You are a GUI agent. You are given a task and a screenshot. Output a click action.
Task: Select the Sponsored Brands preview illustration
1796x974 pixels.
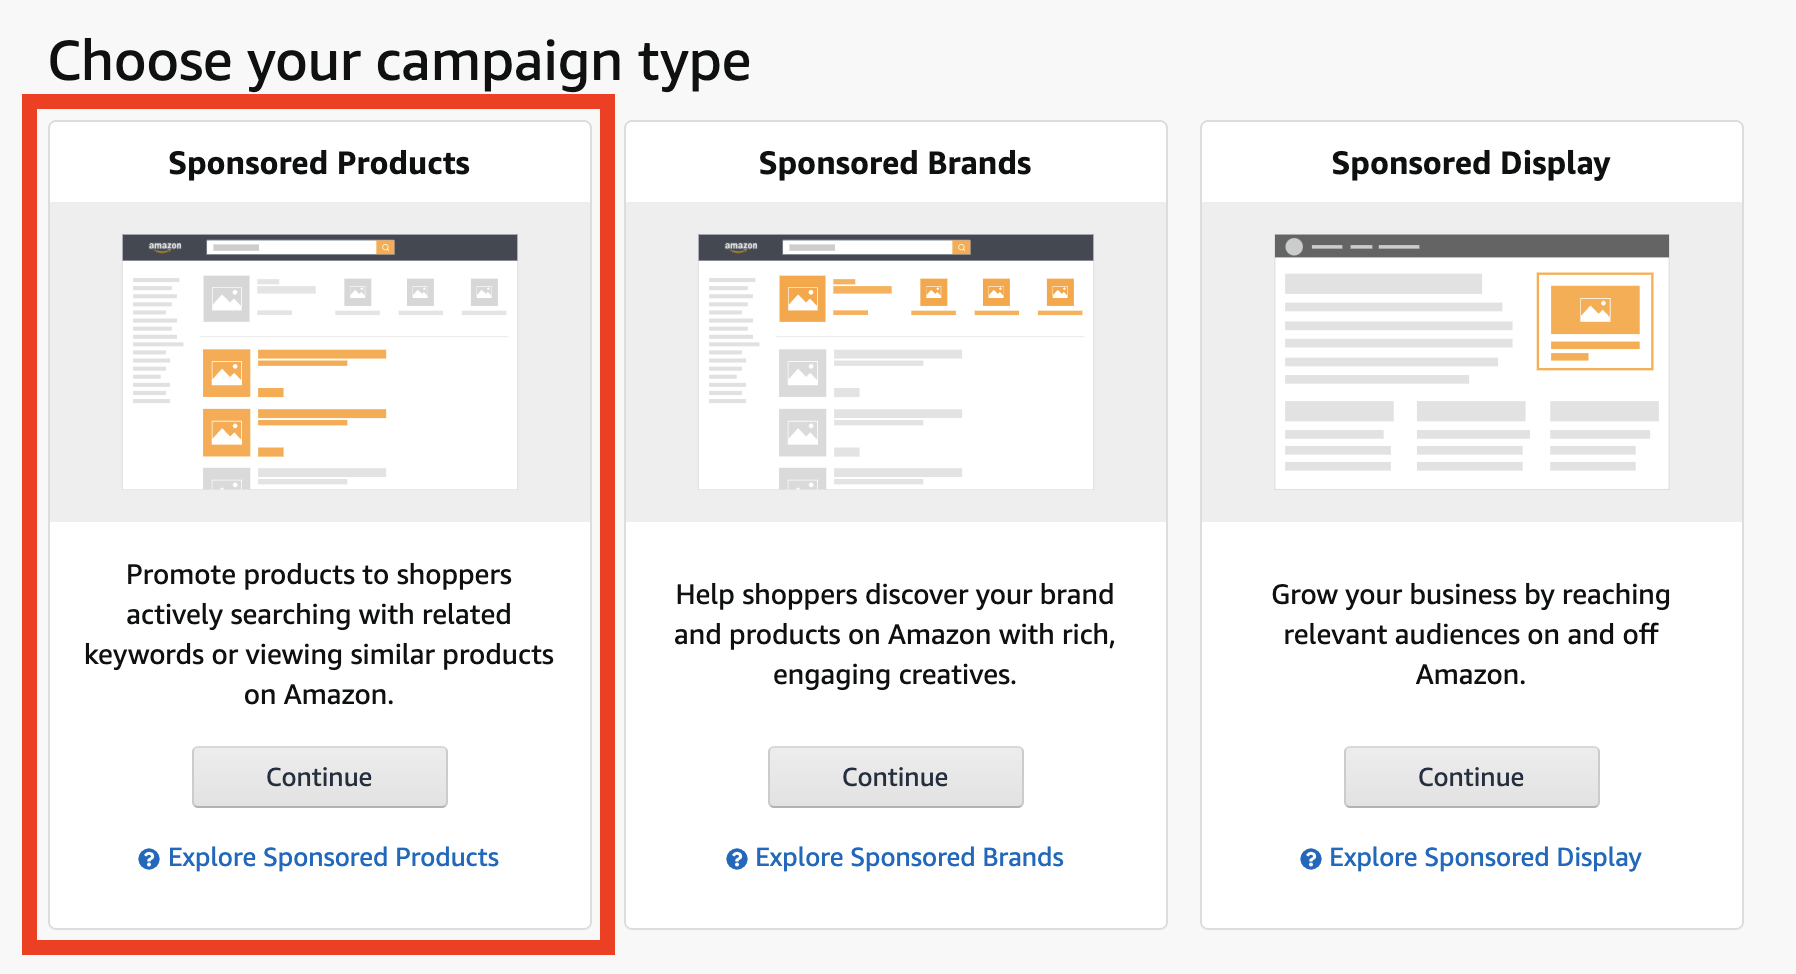(896, 362)
